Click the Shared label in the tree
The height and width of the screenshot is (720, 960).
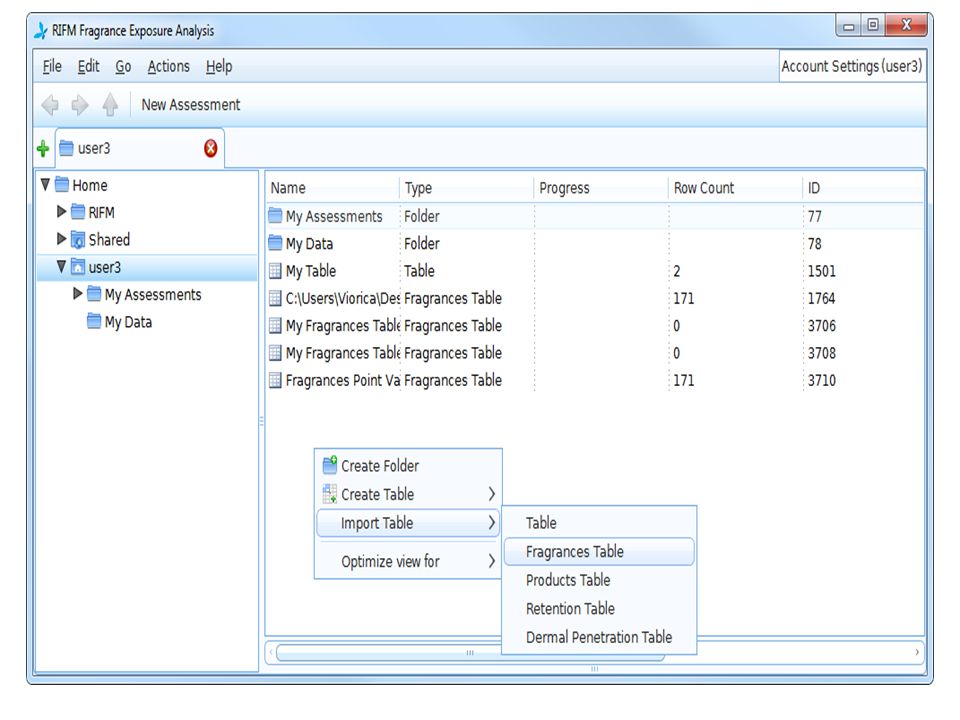click(109, 239)
